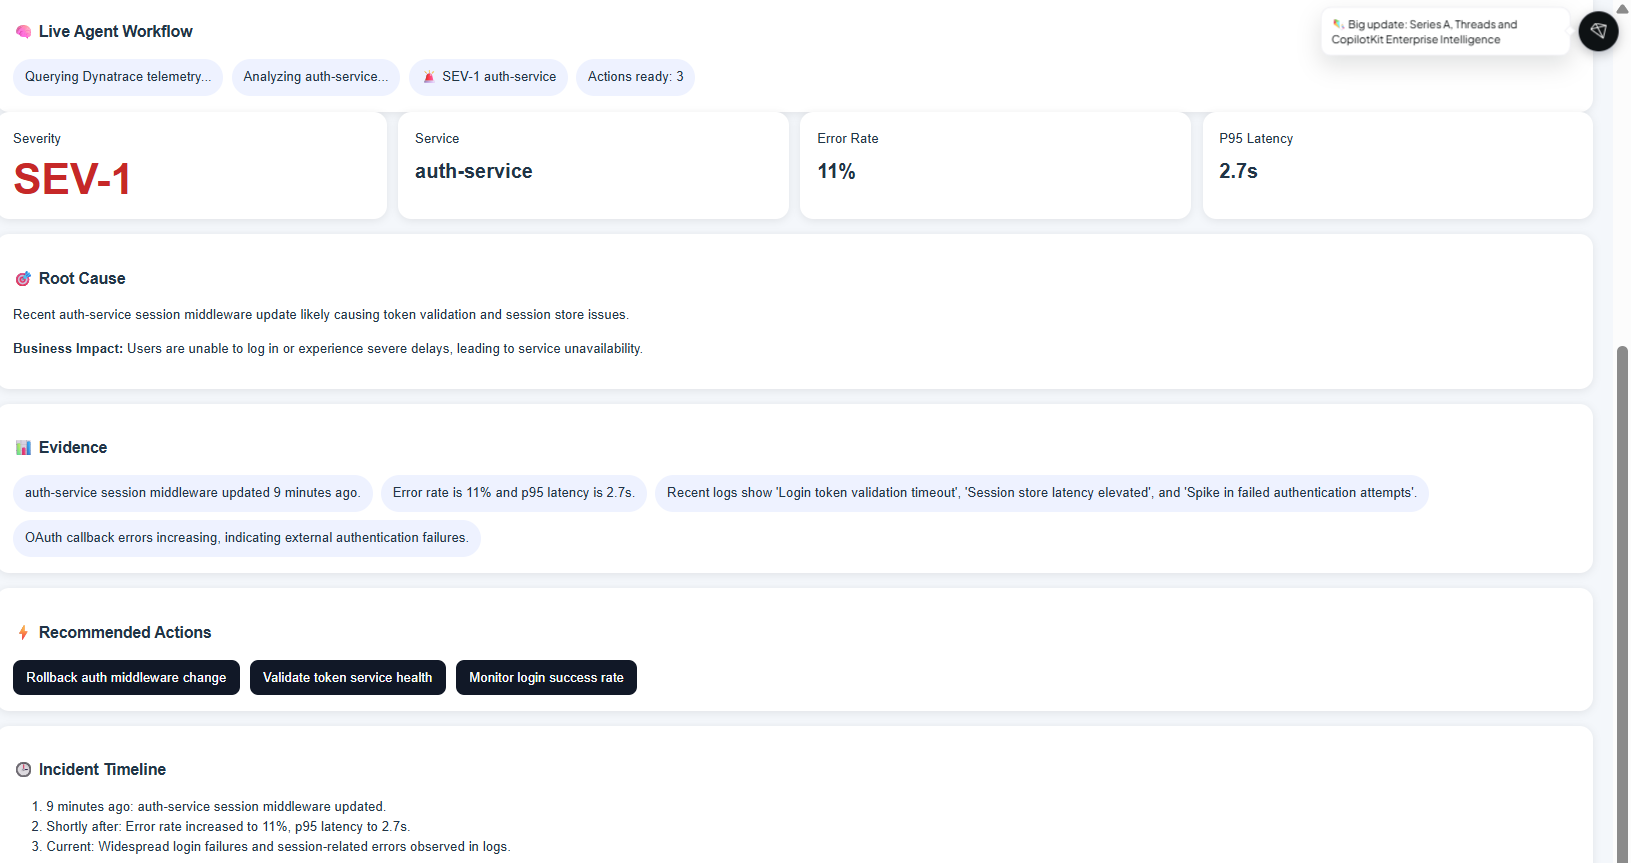Click the target icon next to Root Cause
The height and width of the screenshot is (863, 1631).
point(23,279)
